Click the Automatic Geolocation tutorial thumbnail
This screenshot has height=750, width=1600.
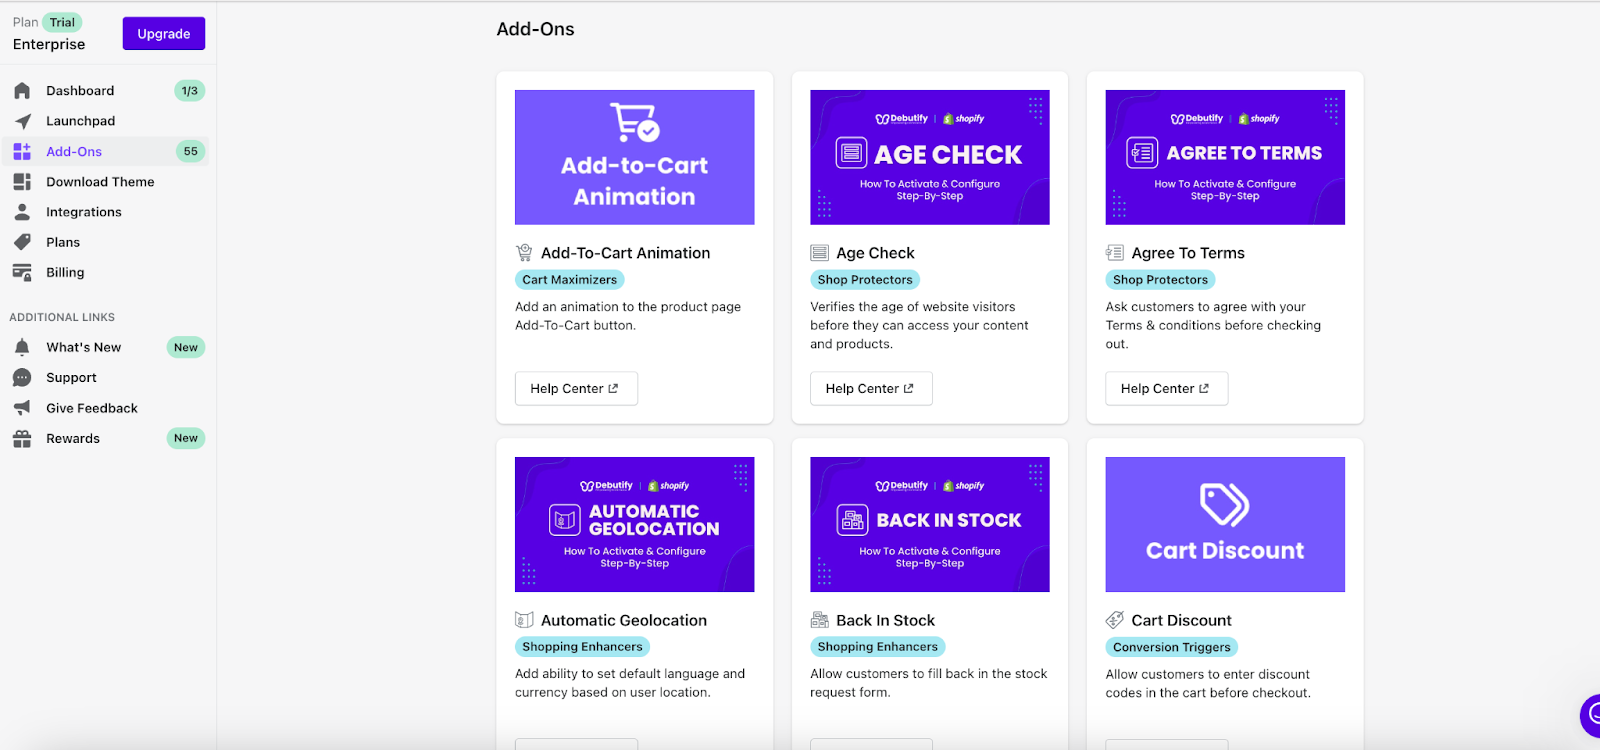(634, 524)
